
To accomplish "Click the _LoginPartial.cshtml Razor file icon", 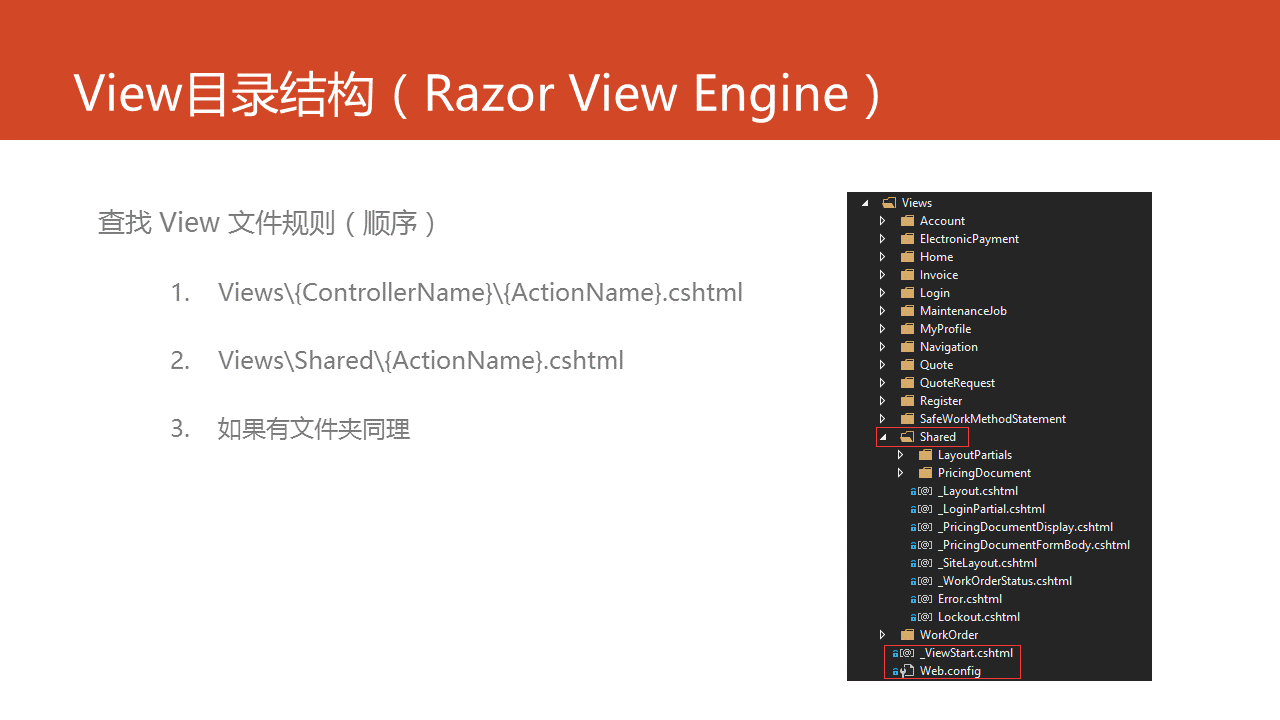I will [925, 509].
